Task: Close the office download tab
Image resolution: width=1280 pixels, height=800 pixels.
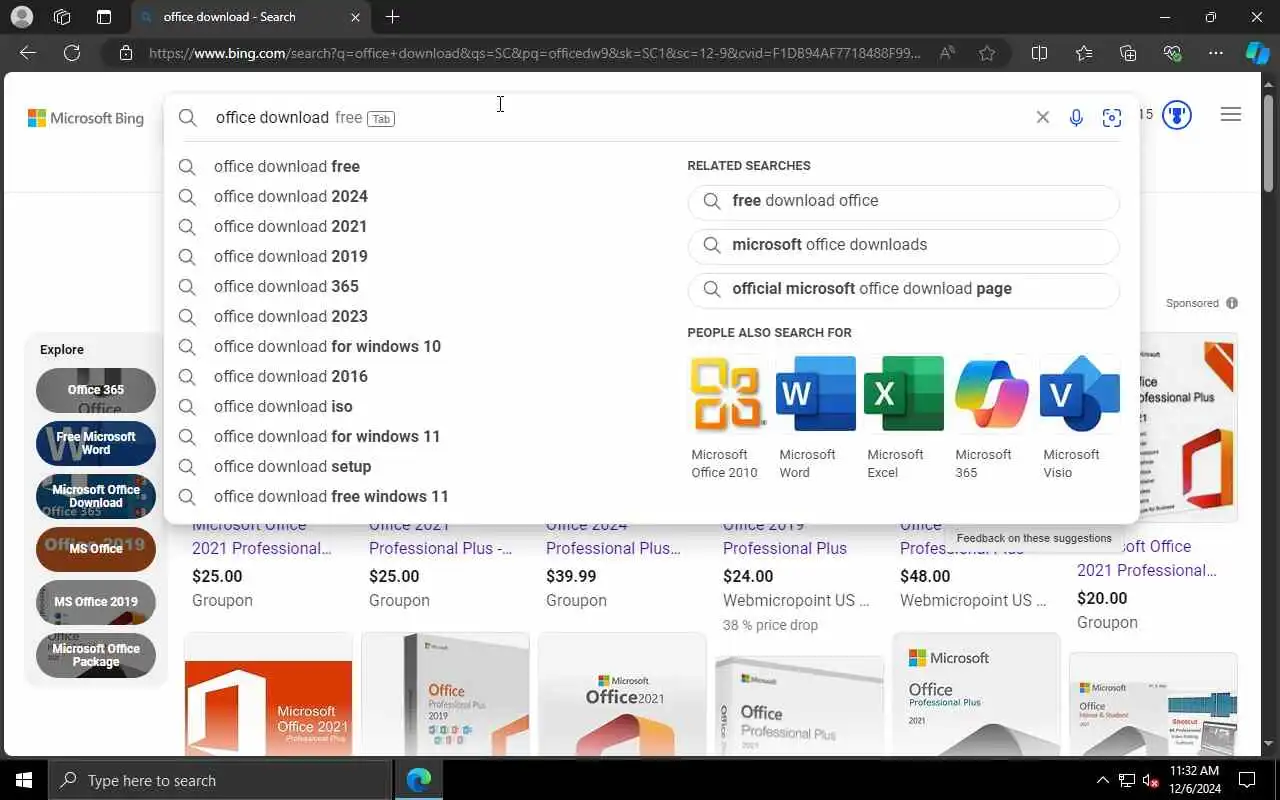Action: pos(356,17)
